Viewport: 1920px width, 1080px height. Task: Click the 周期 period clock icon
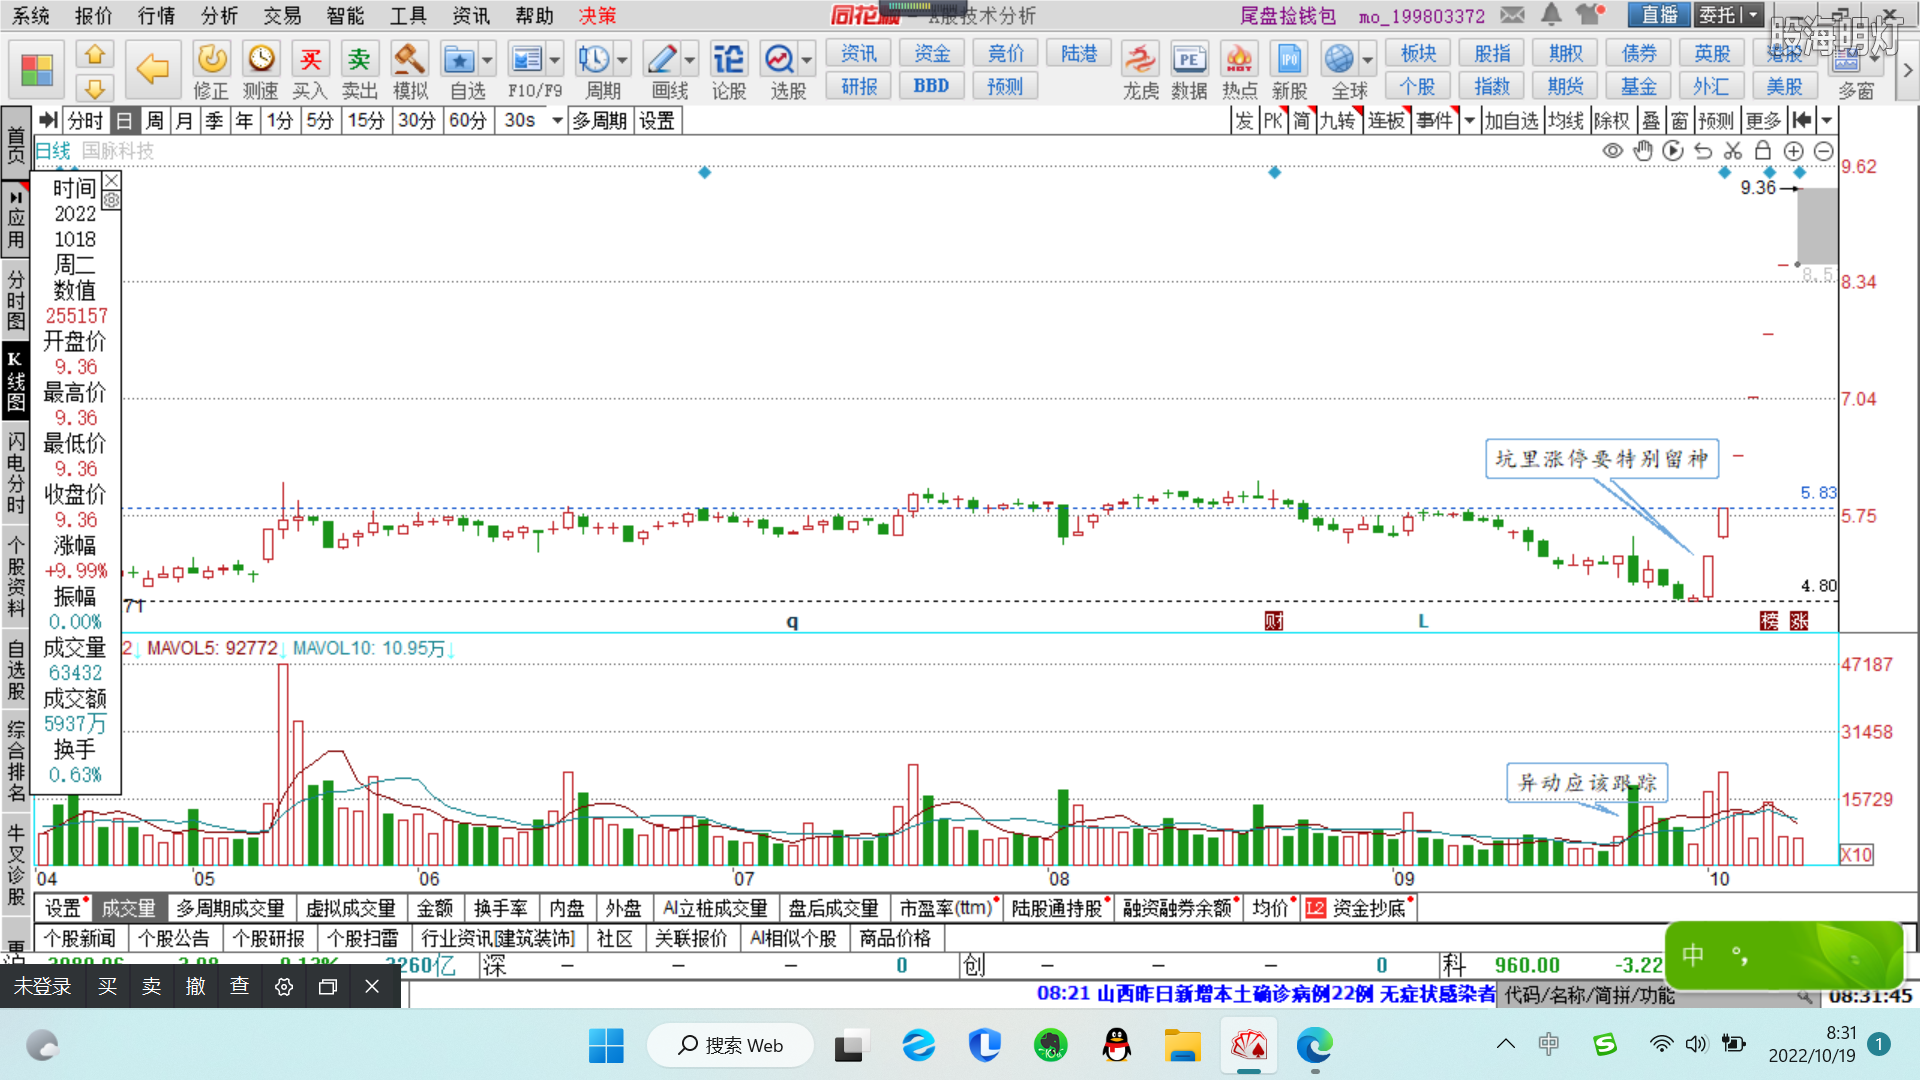coord(594,60)
